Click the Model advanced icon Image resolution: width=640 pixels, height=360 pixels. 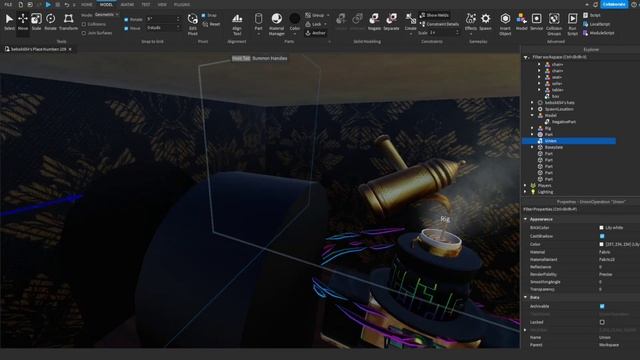[x=521, y=22]
